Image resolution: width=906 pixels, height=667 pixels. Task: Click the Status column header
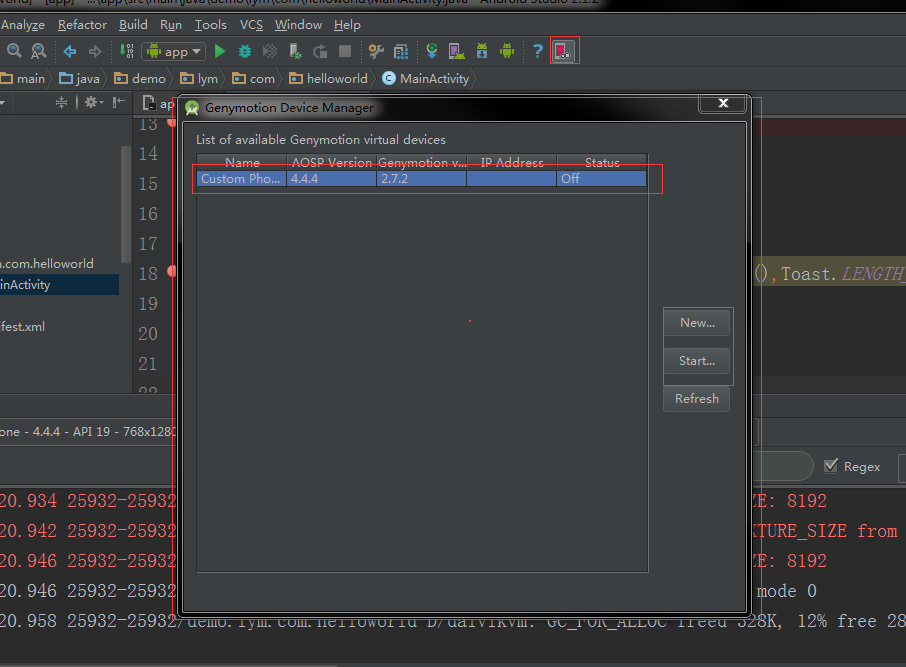click(x=602, y=162)
